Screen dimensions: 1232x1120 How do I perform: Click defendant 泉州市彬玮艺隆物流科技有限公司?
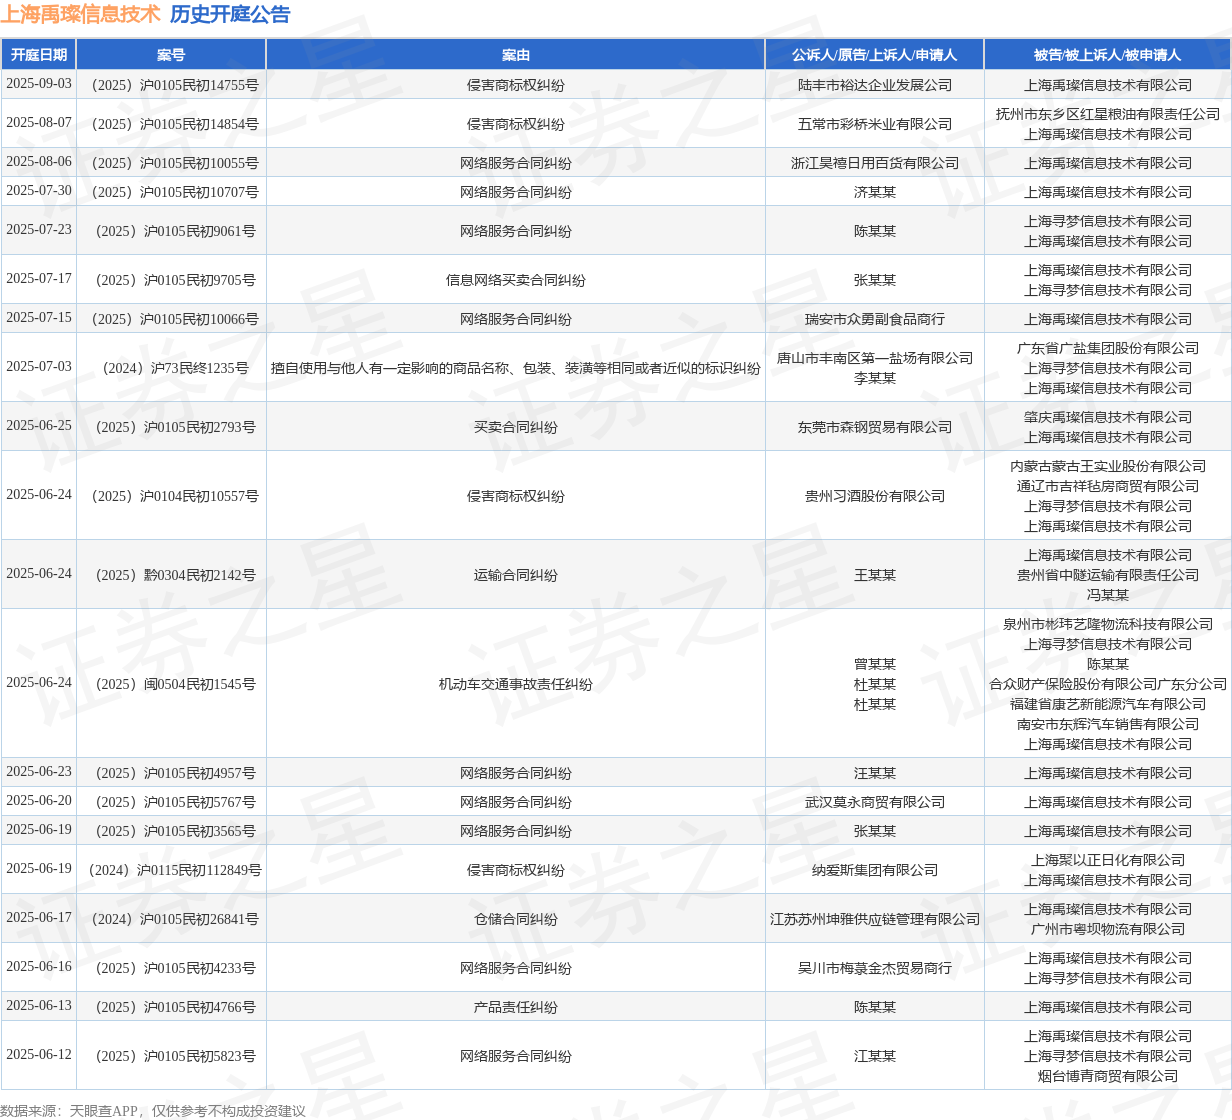pyautogui.click(x=1108, y=624)
